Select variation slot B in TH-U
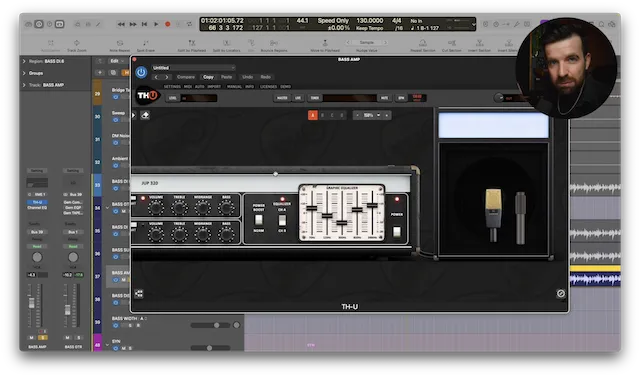This screenshot has width=640, height=377. pos(322,115)
